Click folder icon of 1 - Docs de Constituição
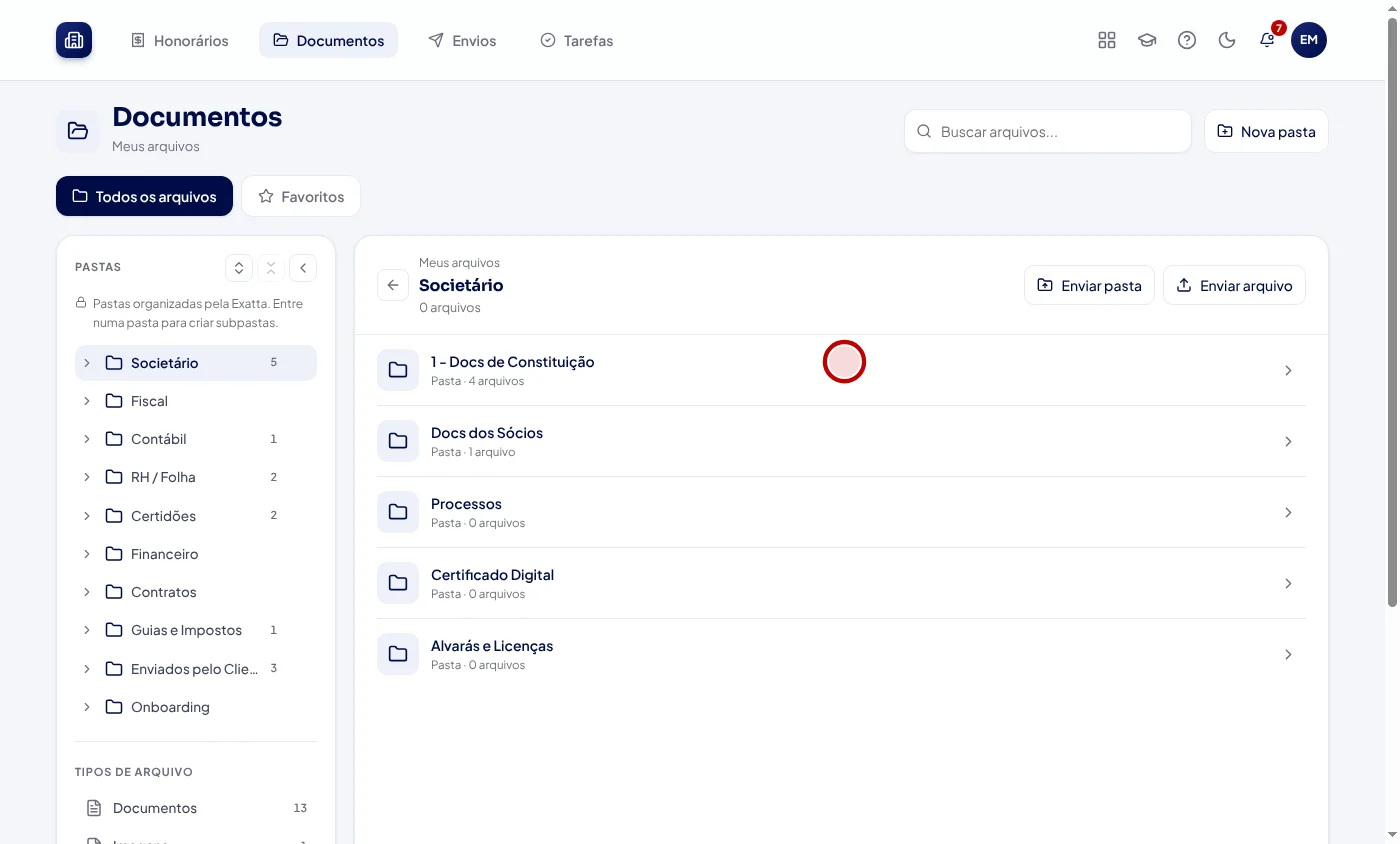The image size is (1400, 844). tap(398, 370)
